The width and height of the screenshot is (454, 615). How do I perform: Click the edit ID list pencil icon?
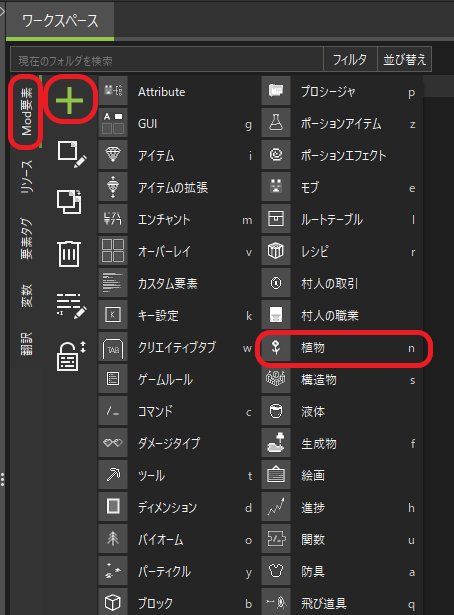[x=71, y=306]
